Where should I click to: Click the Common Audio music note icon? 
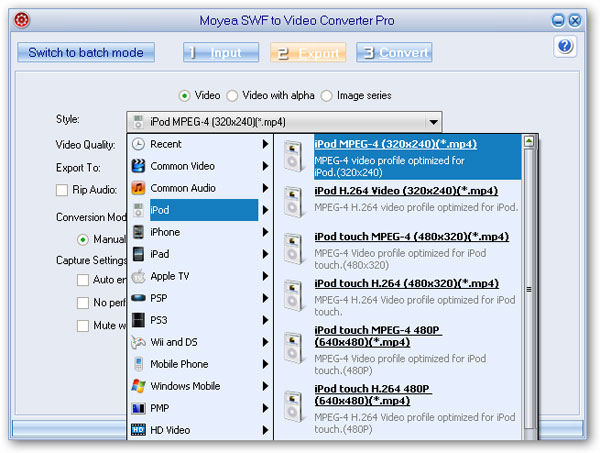[x=138, y=188]
